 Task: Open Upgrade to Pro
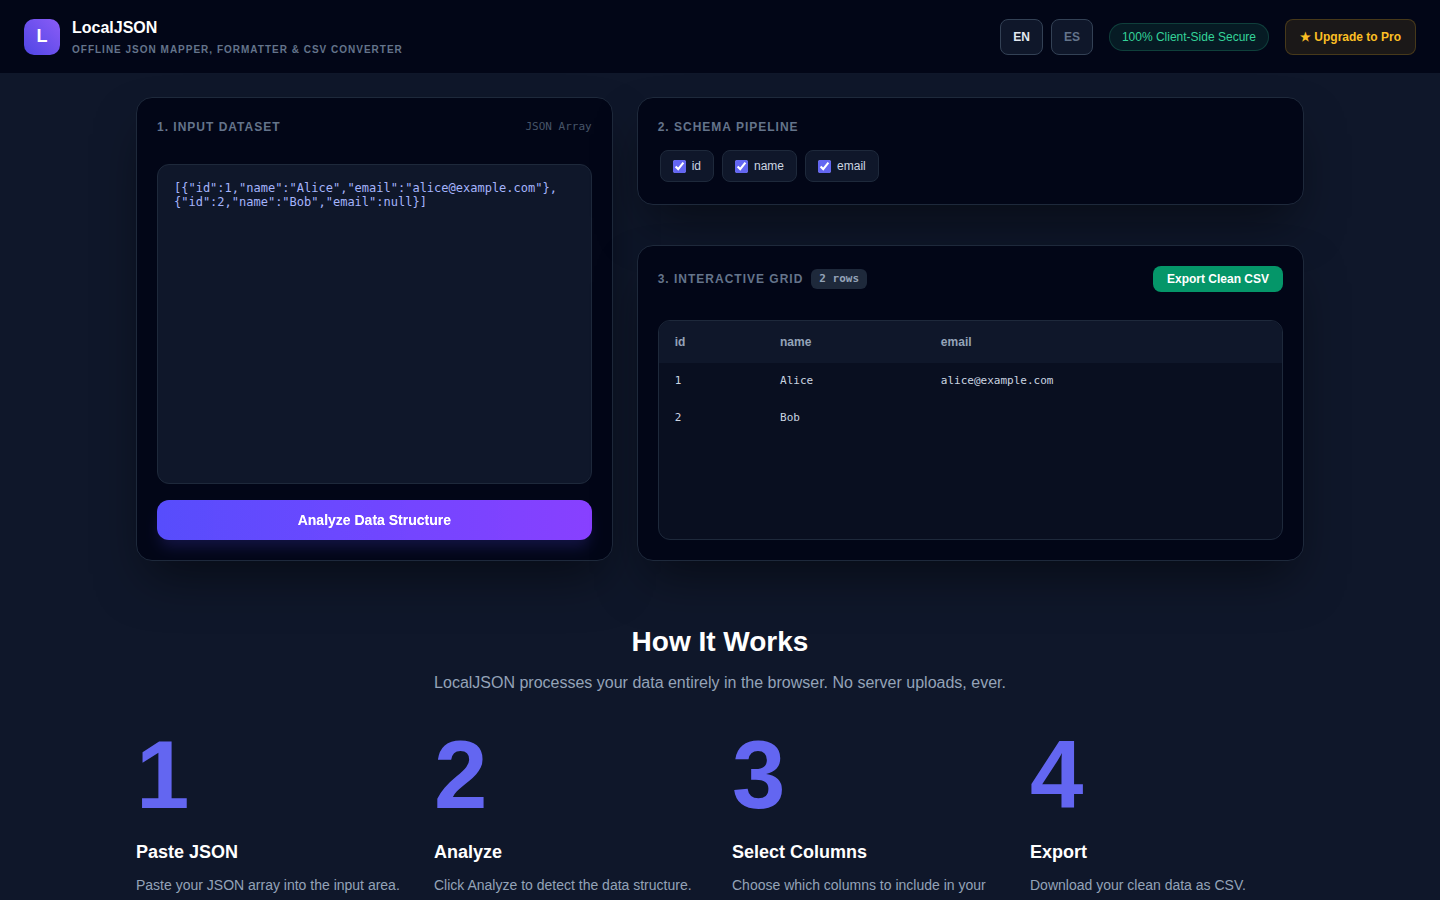(1350, 37)
